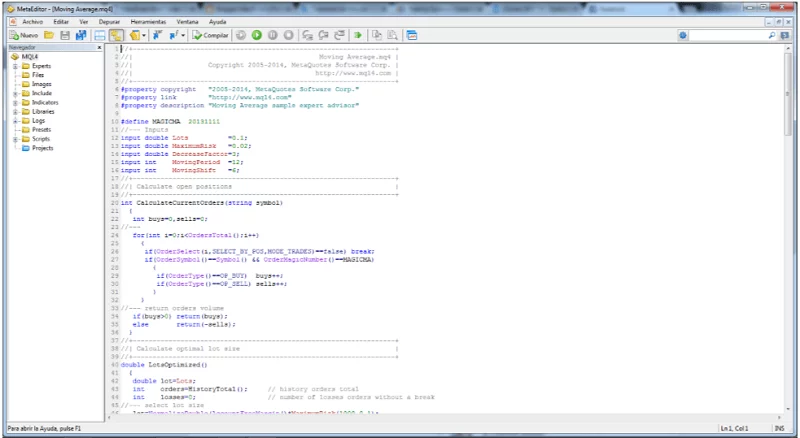Expand the Indicators folder node

(15, 103)
